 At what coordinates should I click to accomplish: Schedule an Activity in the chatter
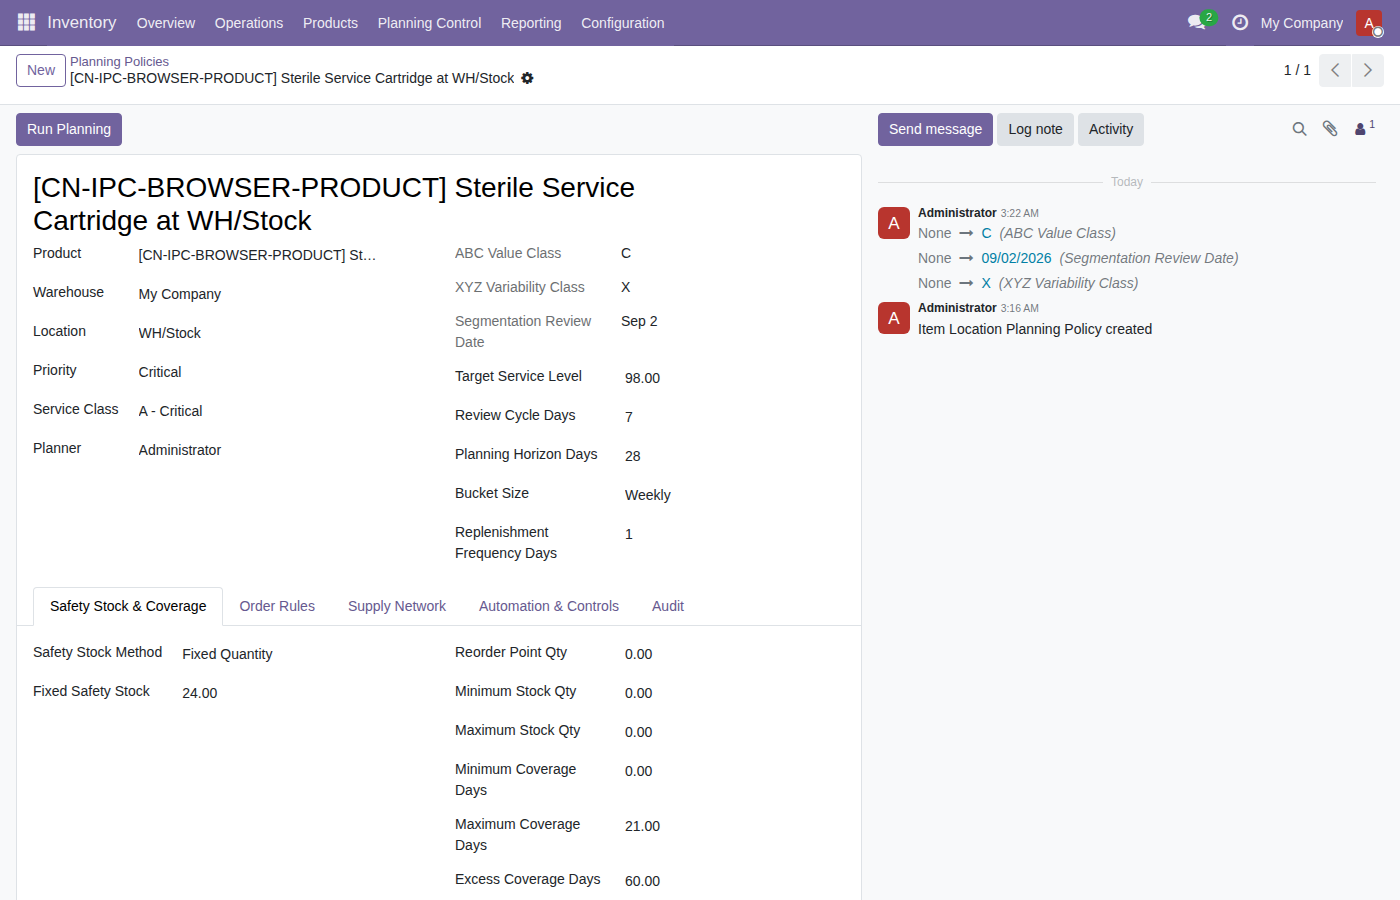point(1111,129)
